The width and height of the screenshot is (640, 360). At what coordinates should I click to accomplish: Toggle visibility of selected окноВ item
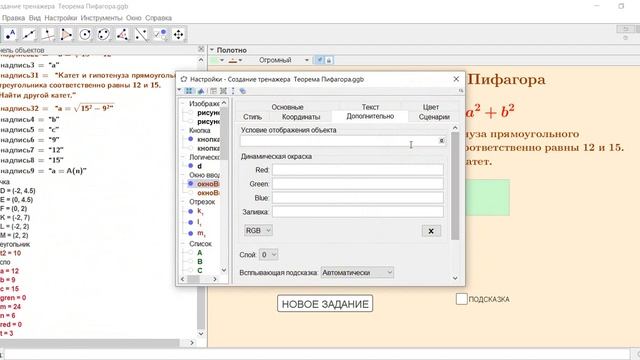click(x=190, y=184)
